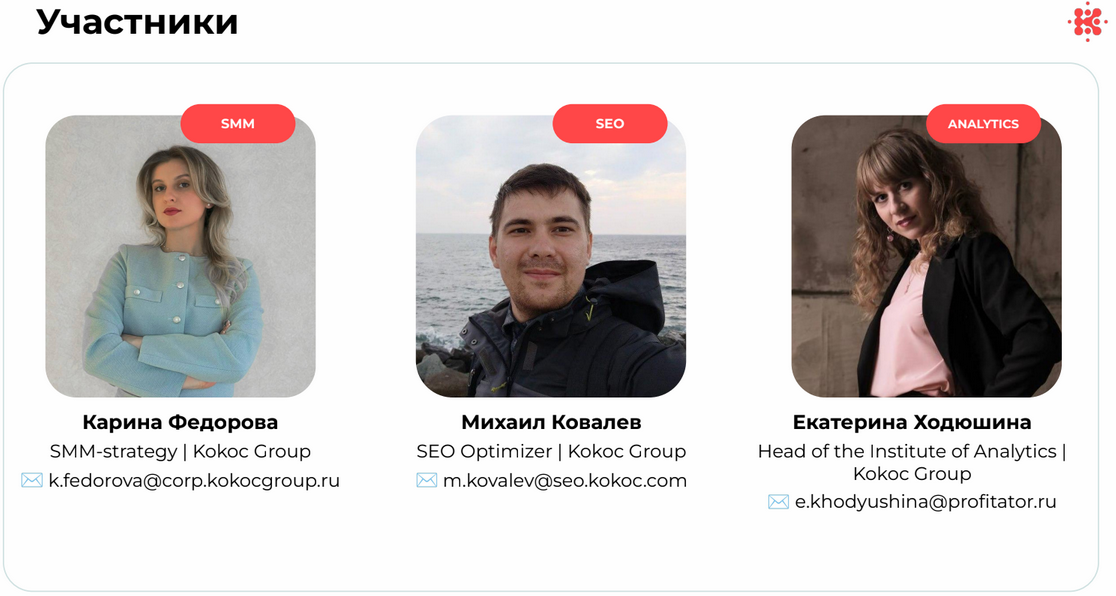
Task: Click the SEO Optimizer | Kokoc Group job title
Action: click(551, 451)
